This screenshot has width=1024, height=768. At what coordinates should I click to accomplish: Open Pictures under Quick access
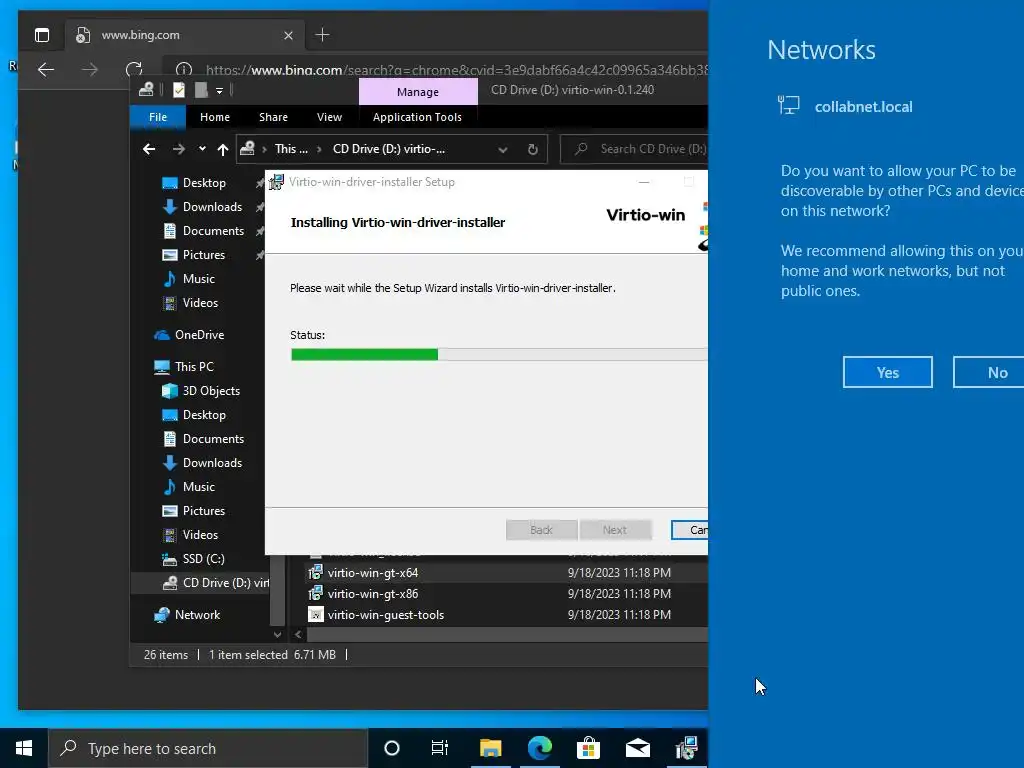[204, 255]
